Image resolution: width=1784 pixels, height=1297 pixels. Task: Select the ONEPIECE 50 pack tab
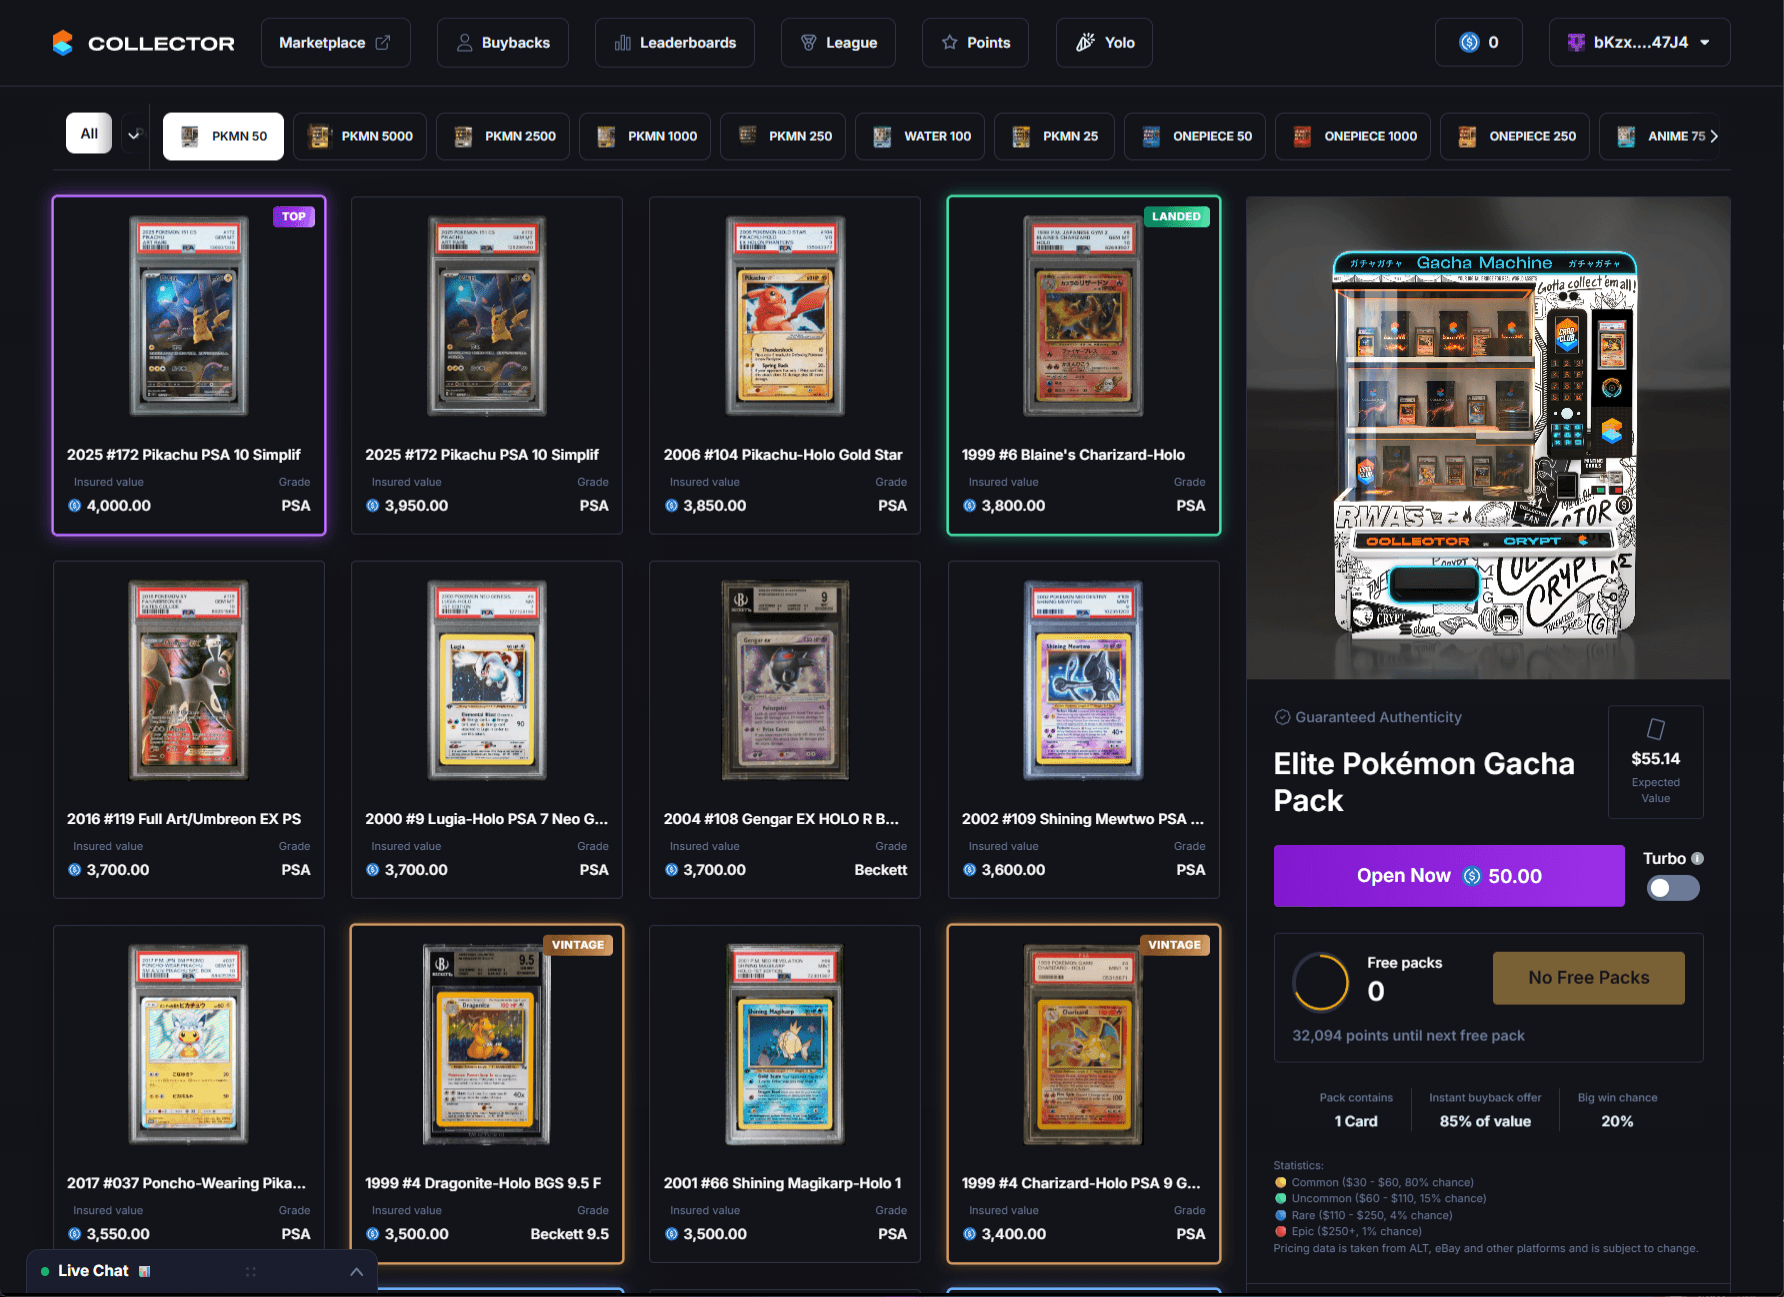click(1195, 136)
